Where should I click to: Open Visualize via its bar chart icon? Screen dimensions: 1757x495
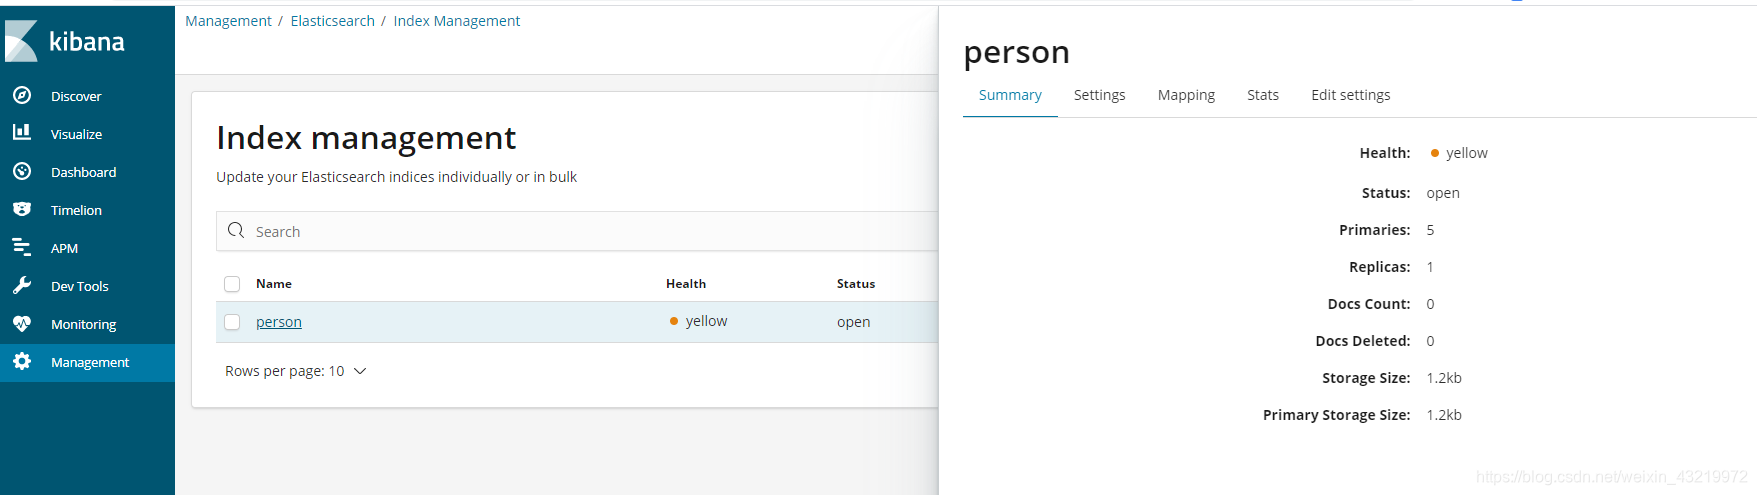[x=22, y=132]
